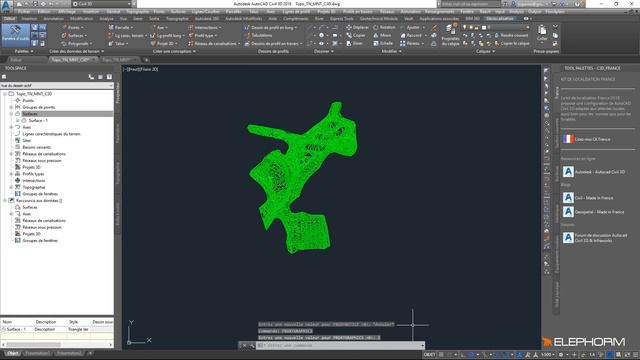
Task: Click the Toolspace help question-mark icon
Action: pyautogui.click(x=109, y=77)
